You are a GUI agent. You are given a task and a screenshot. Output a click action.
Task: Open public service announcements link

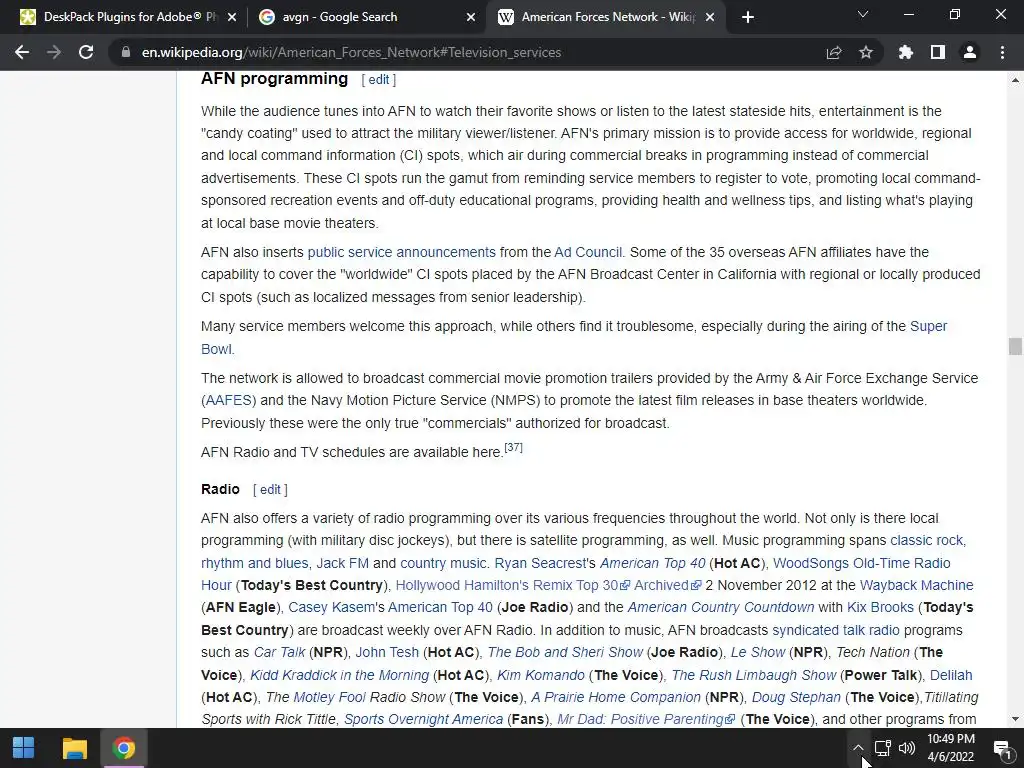click(x=402, y=252)
